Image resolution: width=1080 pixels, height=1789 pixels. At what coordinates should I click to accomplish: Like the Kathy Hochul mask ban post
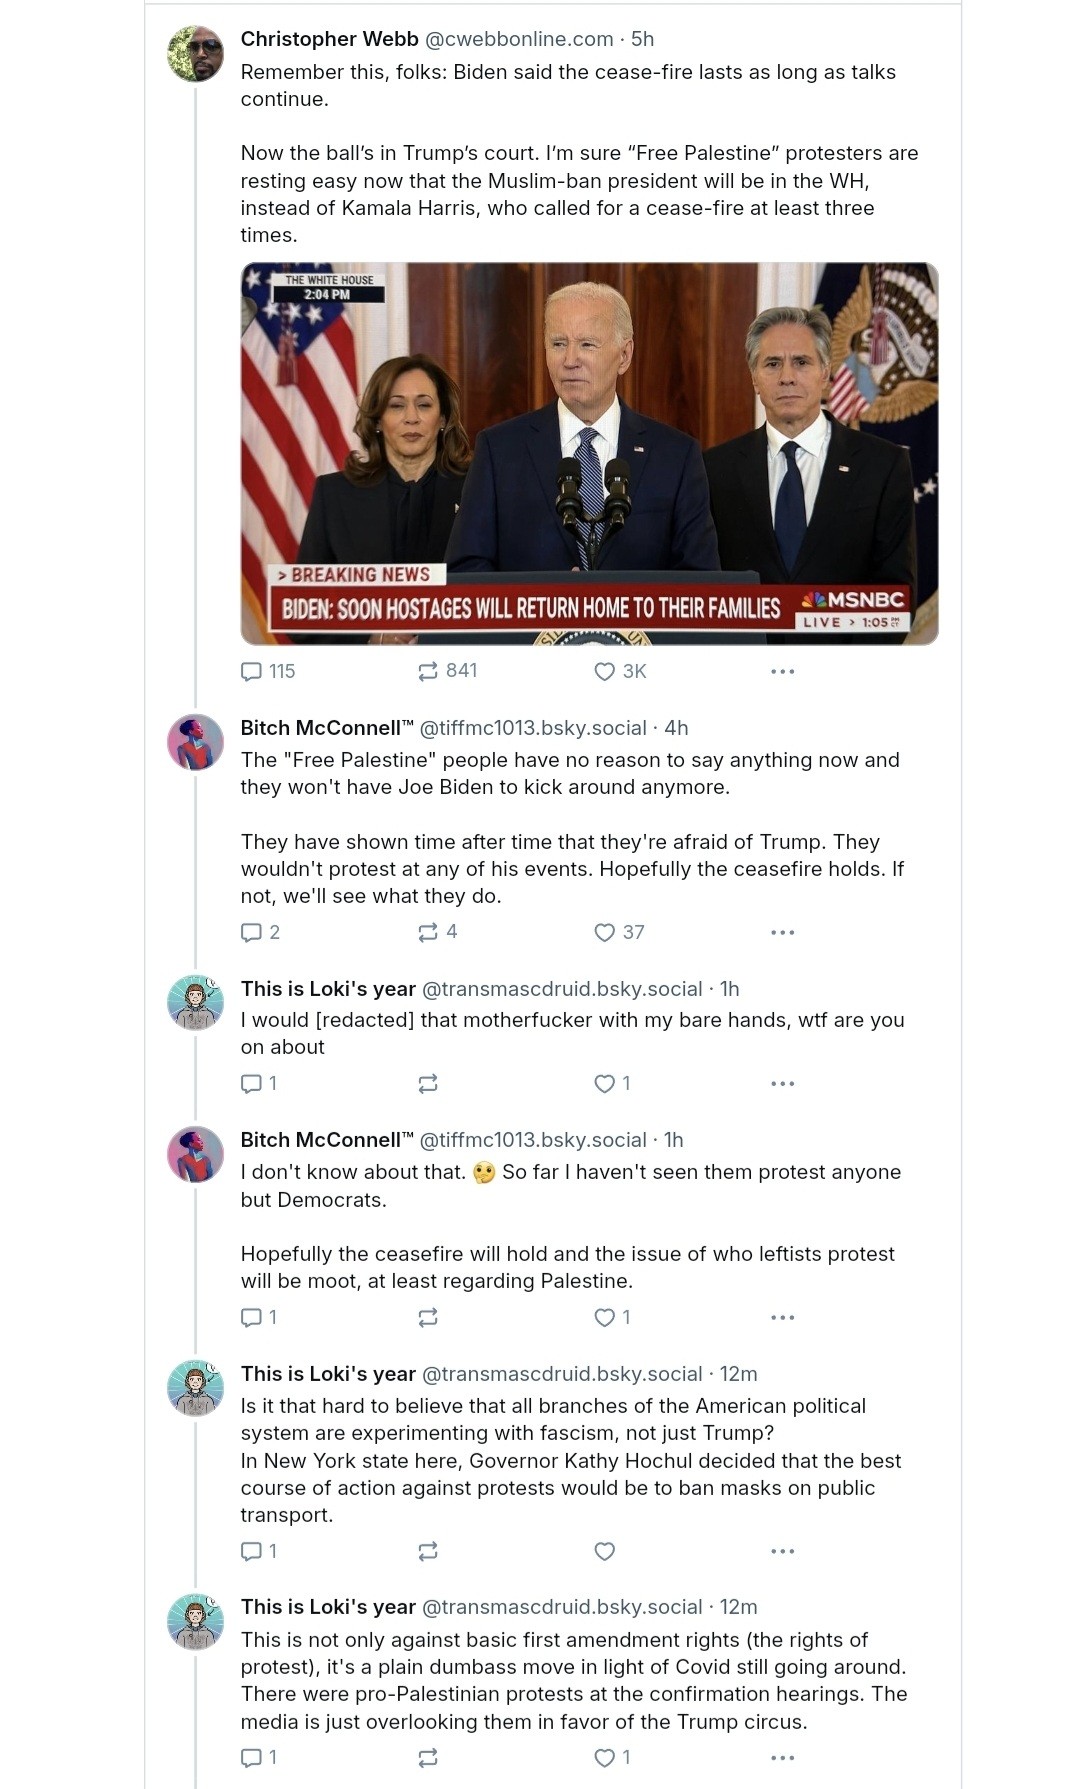tap(605, 1551)
